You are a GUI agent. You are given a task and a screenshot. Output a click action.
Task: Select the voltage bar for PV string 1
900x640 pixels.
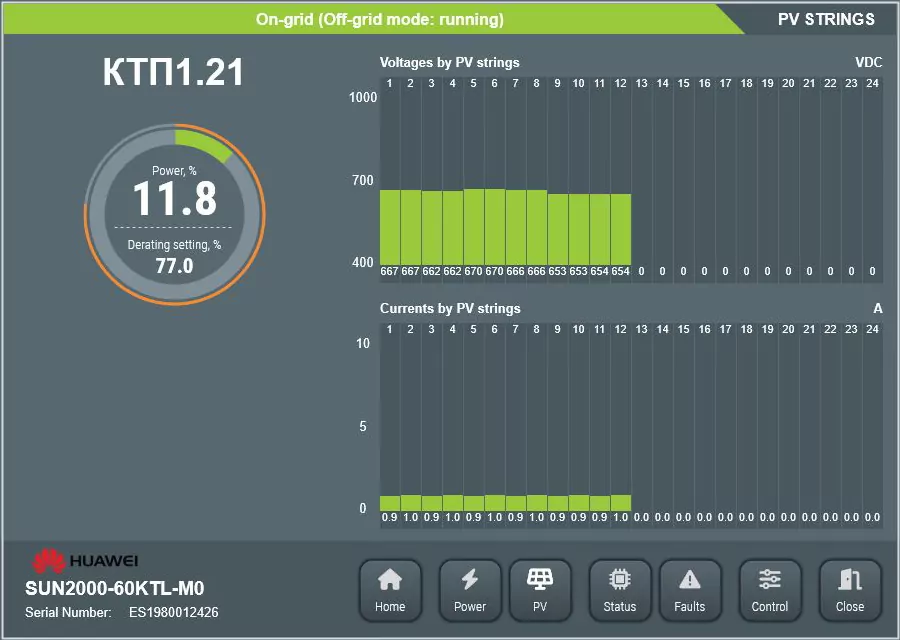click(x=390, y=227)
